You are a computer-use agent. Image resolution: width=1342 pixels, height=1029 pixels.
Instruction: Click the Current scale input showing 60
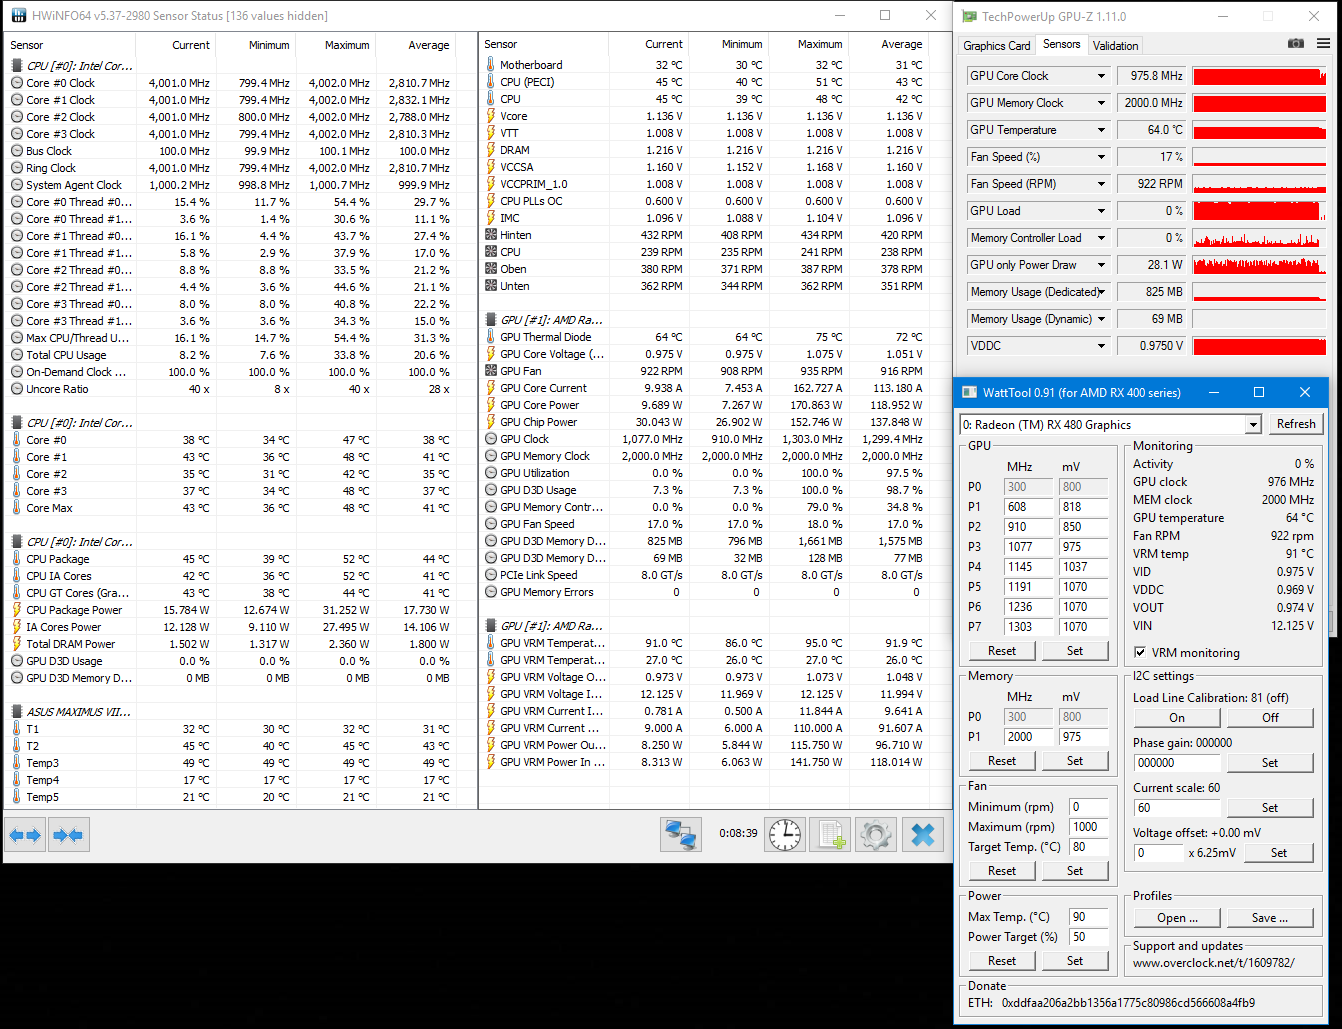pyautogui.click(x=1177, y=808)
